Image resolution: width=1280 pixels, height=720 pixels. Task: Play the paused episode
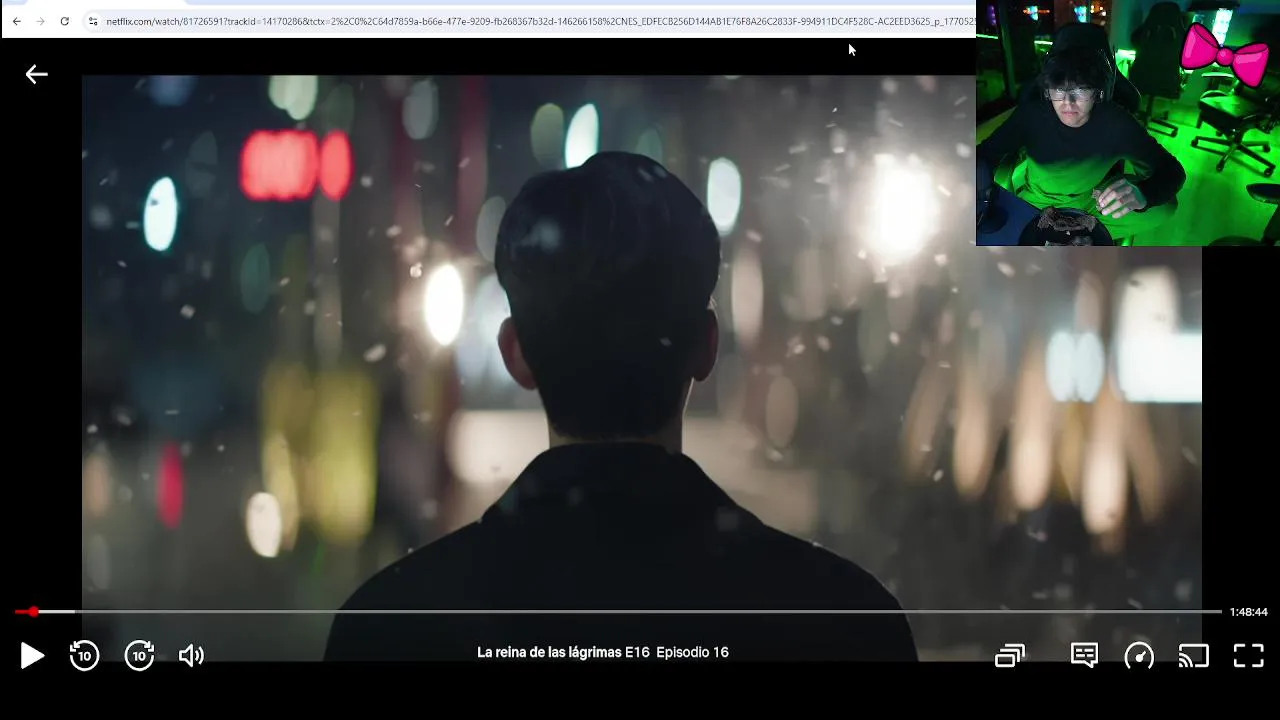[32, 656]
